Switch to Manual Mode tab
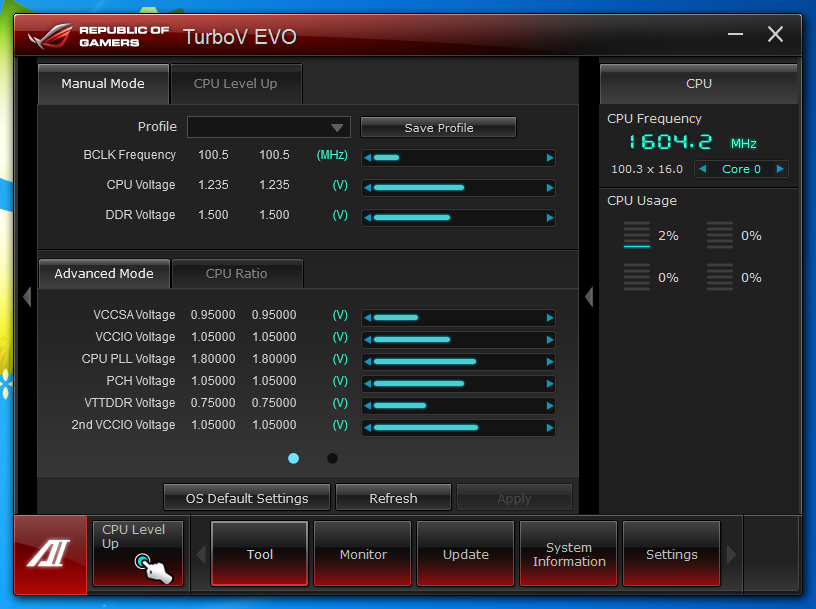The width and height of the screenshot is (816, 609). (103, 84)
